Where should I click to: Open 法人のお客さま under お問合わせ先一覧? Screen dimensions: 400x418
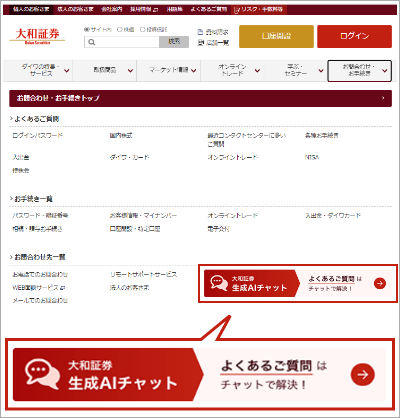coord(129,287)
